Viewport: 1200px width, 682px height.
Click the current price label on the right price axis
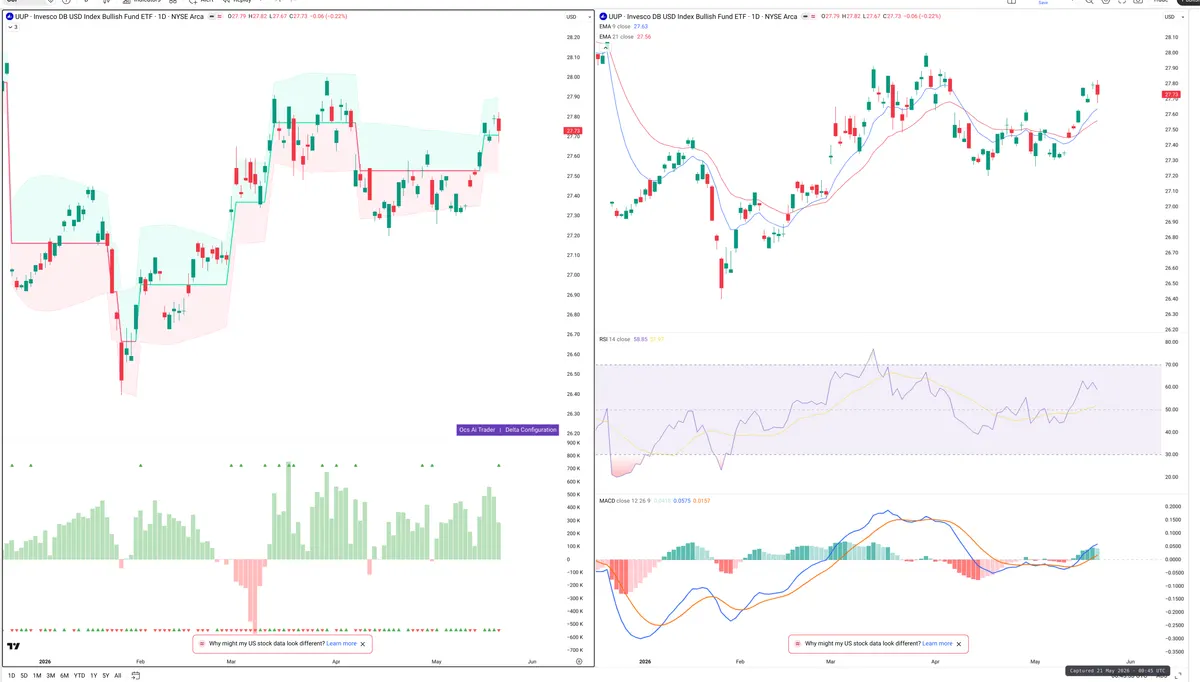point(1171,95)
